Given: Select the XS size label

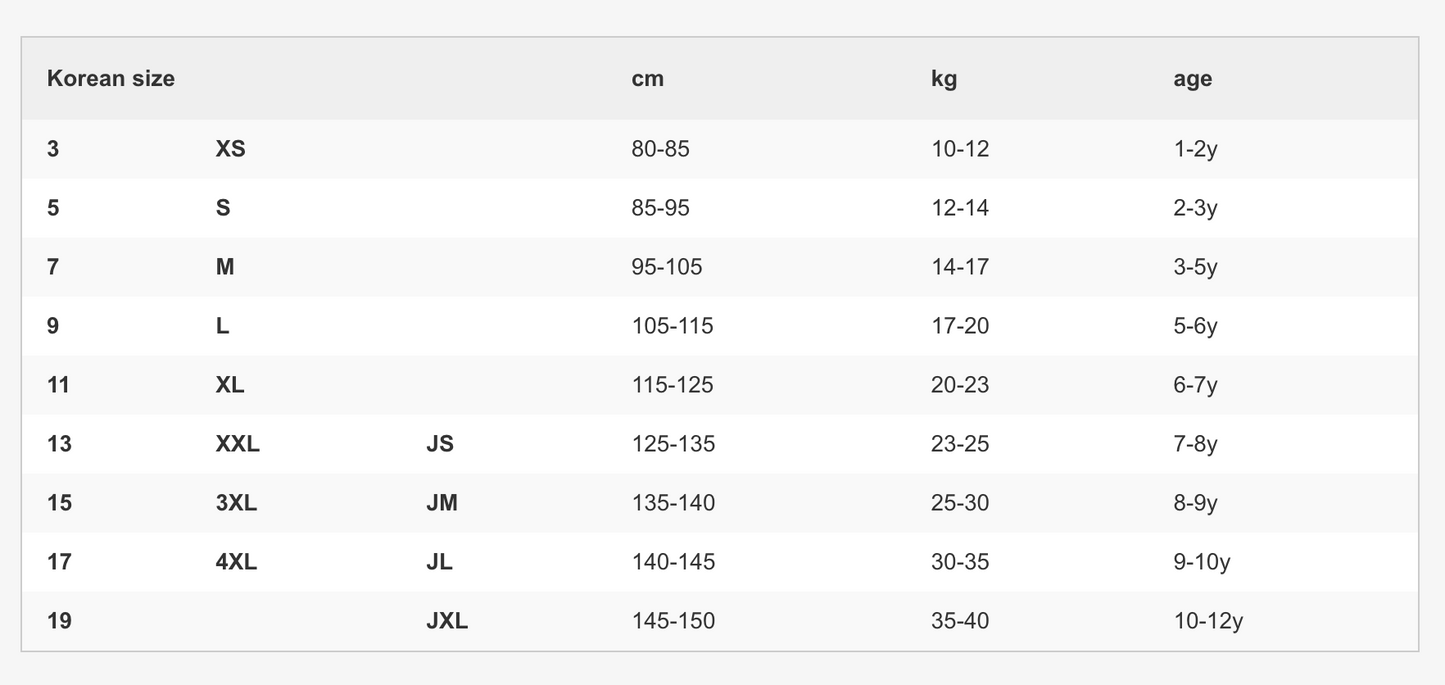Looking at the screenshot, I should coord(230,149).
